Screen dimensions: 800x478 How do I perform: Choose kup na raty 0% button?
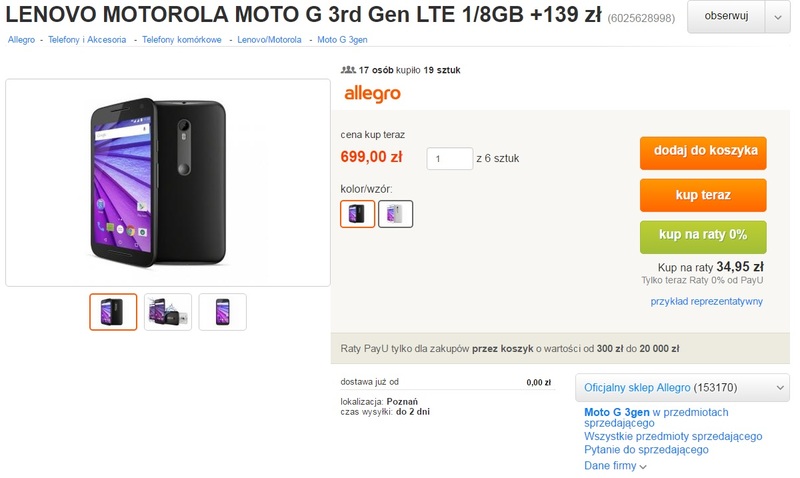tap(703, 237)
